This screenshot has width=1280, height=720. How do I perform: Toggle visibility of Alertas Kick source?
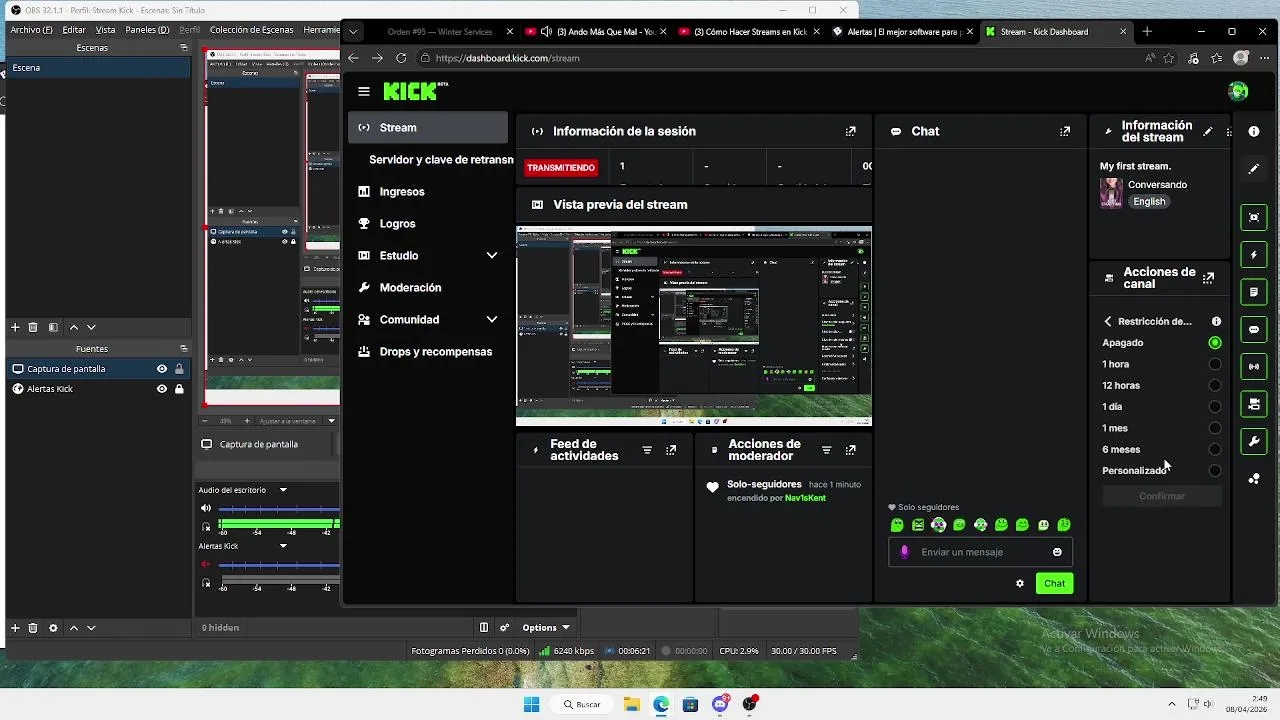[x=162, y=389]
